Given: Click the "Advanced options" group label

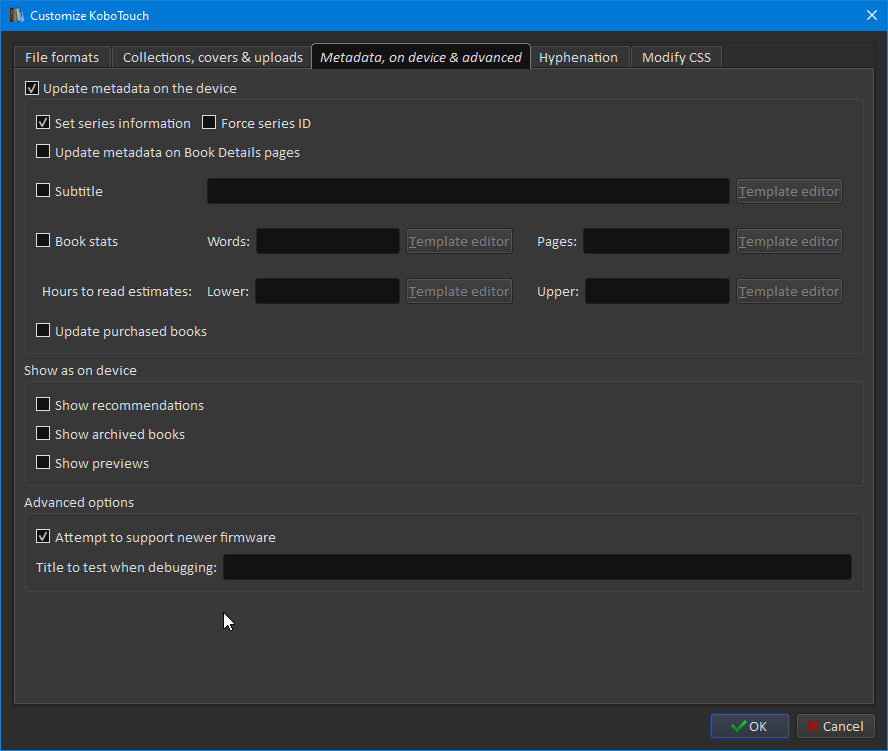Looking at the screenshot, I should click(x=79, y=502).
